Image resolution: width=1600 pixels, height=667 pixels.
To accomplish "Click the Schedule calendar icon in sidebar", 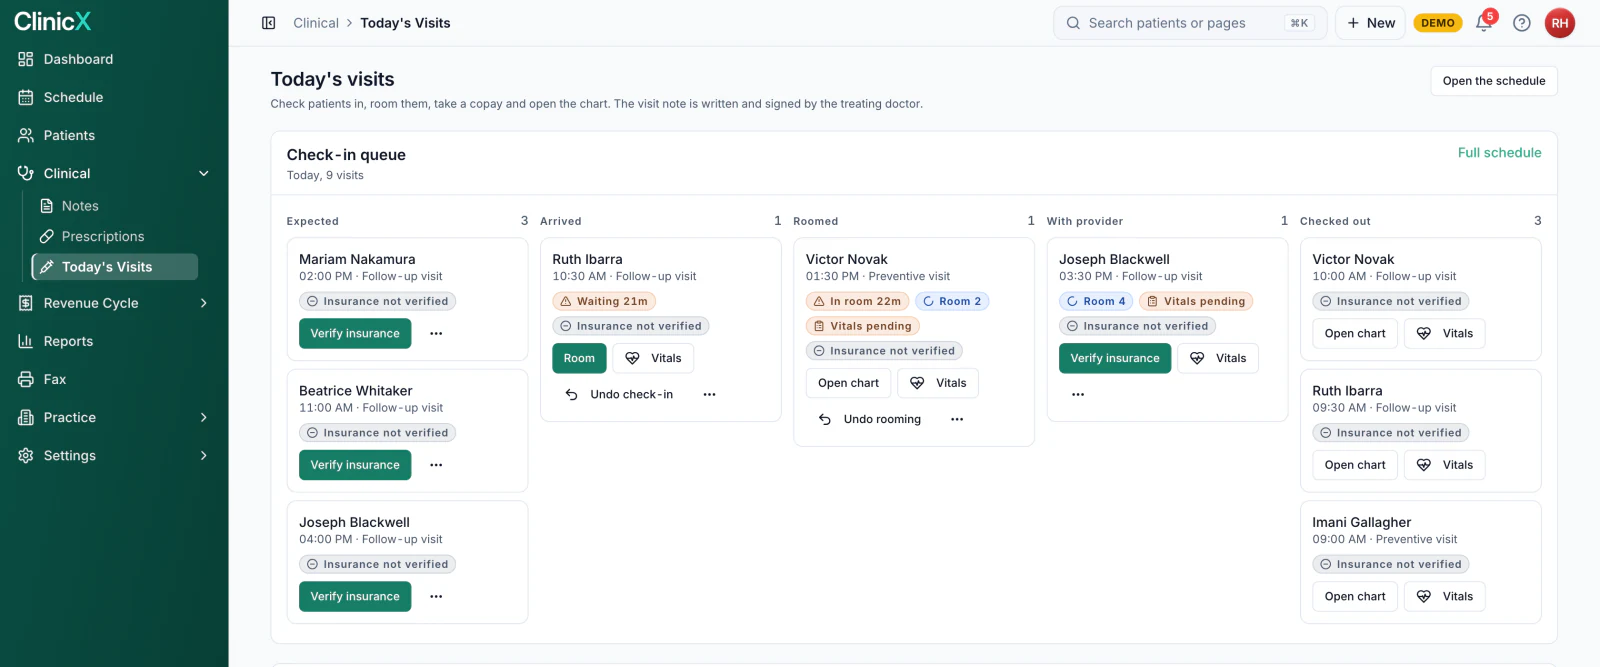I will click(x=26, y=97).
